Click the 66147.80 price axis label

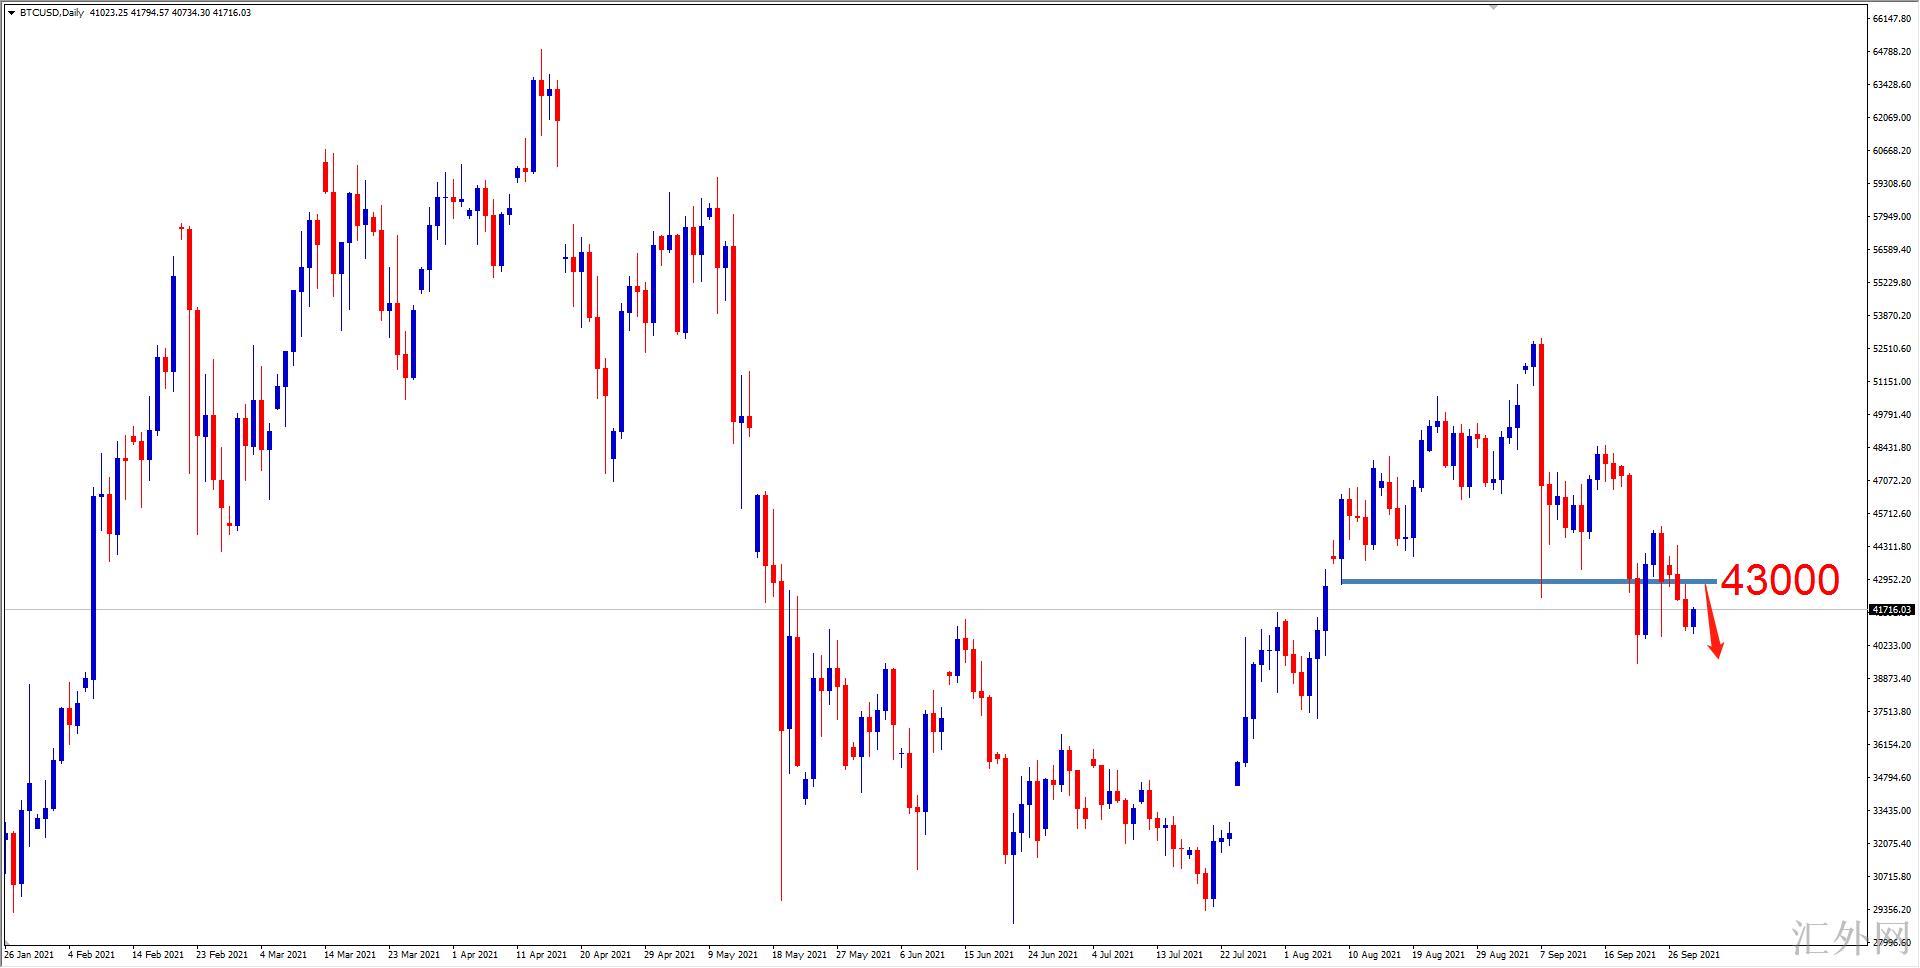[1892, 19]
